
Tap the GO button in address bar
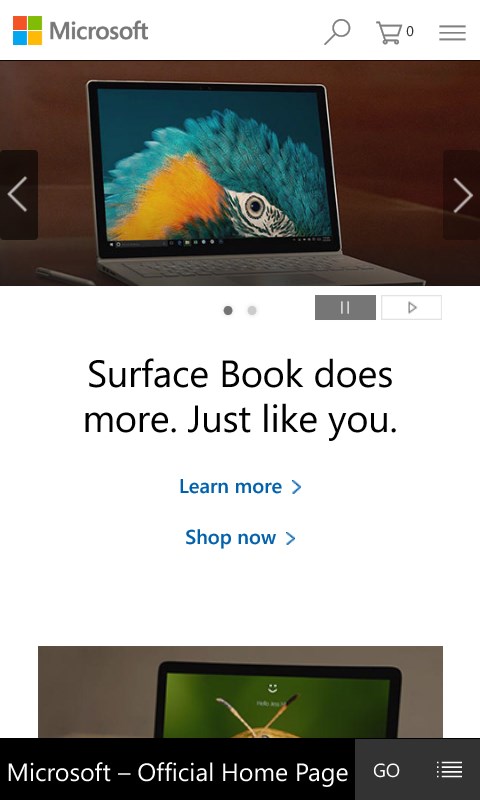pos(386,769)
